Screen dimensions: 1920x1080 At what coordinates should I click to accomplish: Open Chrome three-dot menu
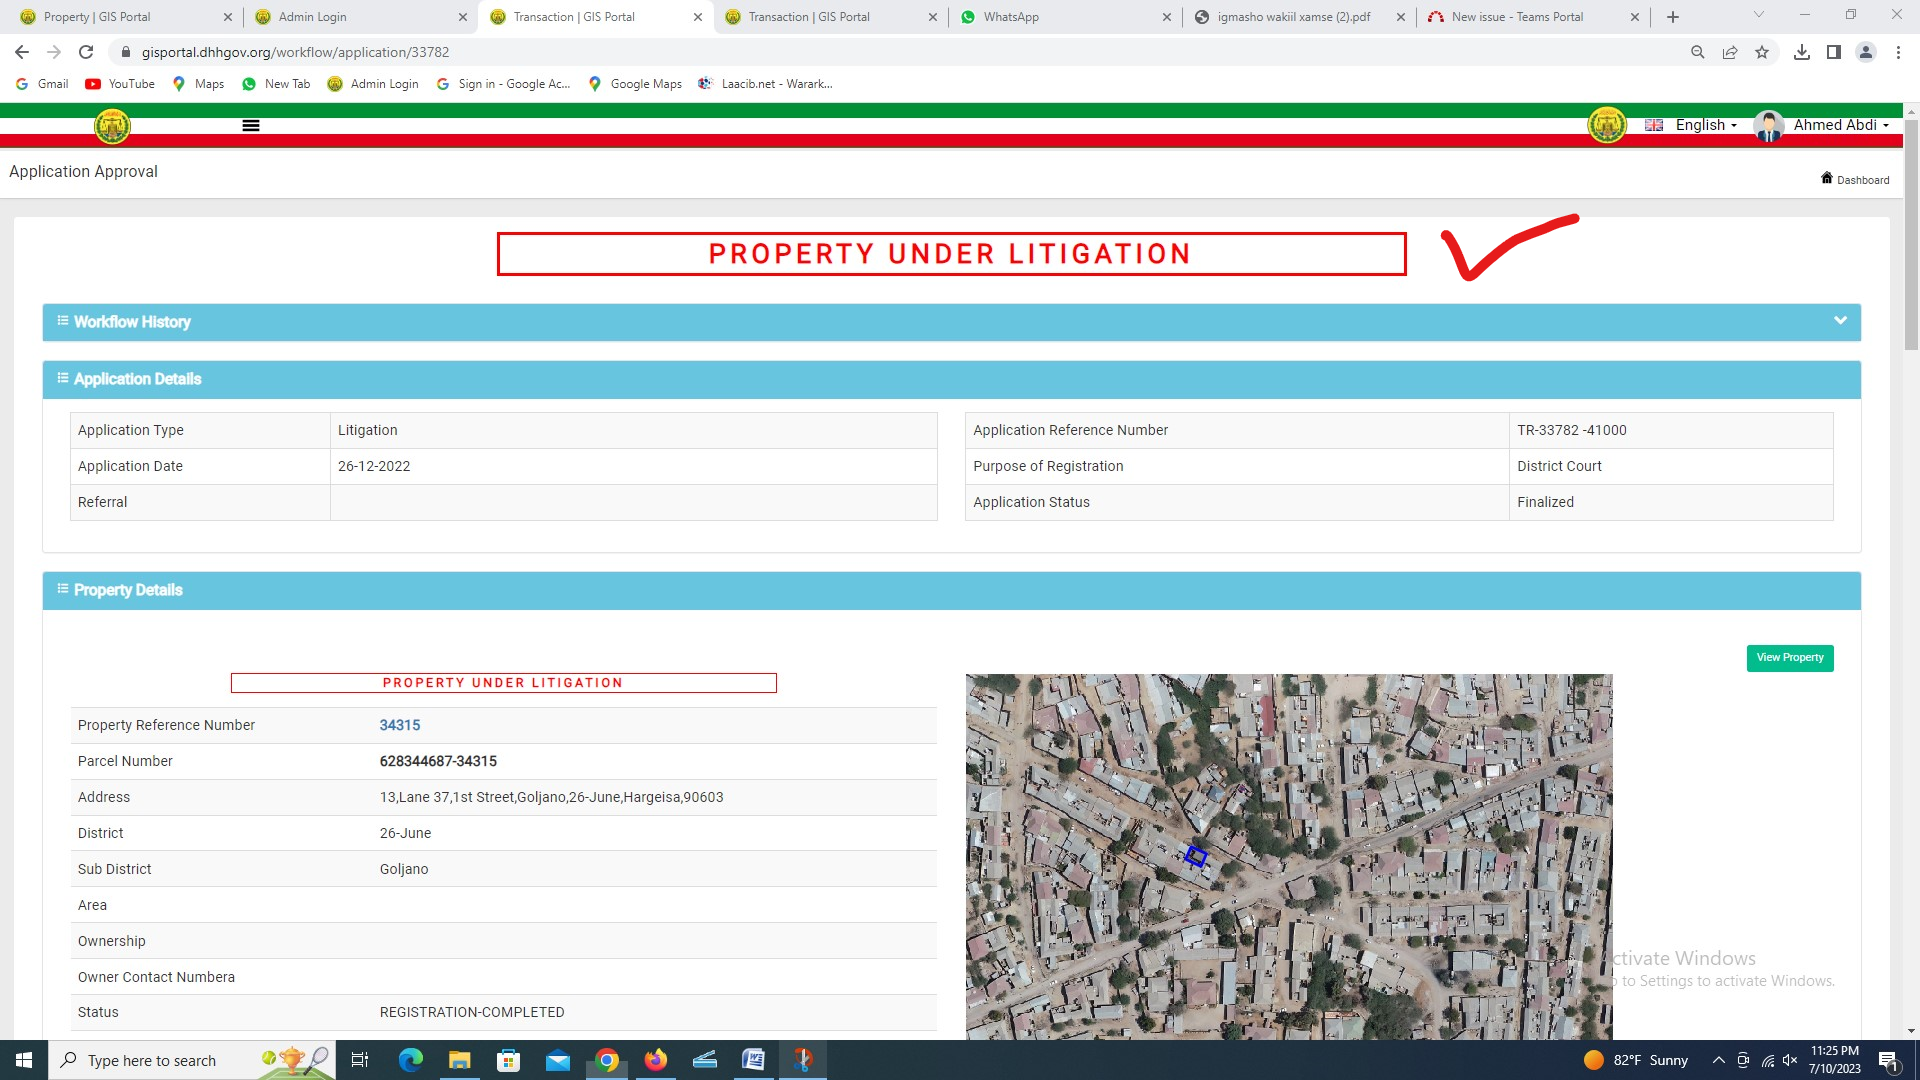[1898, 52]
